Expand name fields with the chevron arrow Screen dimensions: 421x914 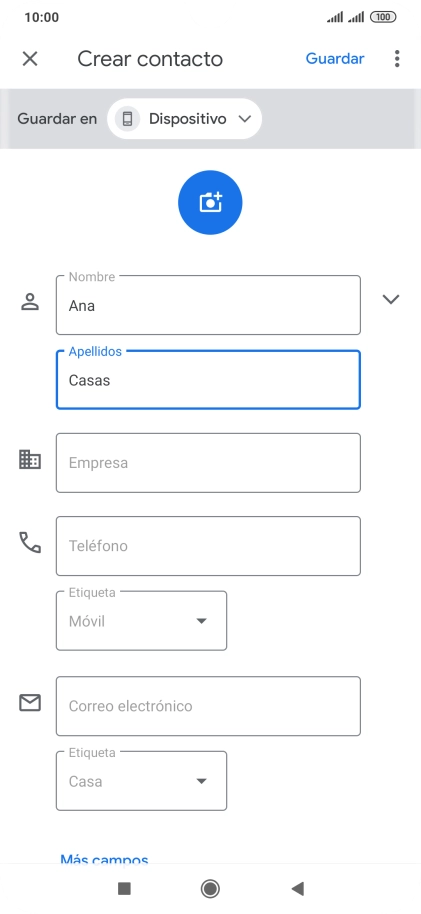(x=391, y=299)
